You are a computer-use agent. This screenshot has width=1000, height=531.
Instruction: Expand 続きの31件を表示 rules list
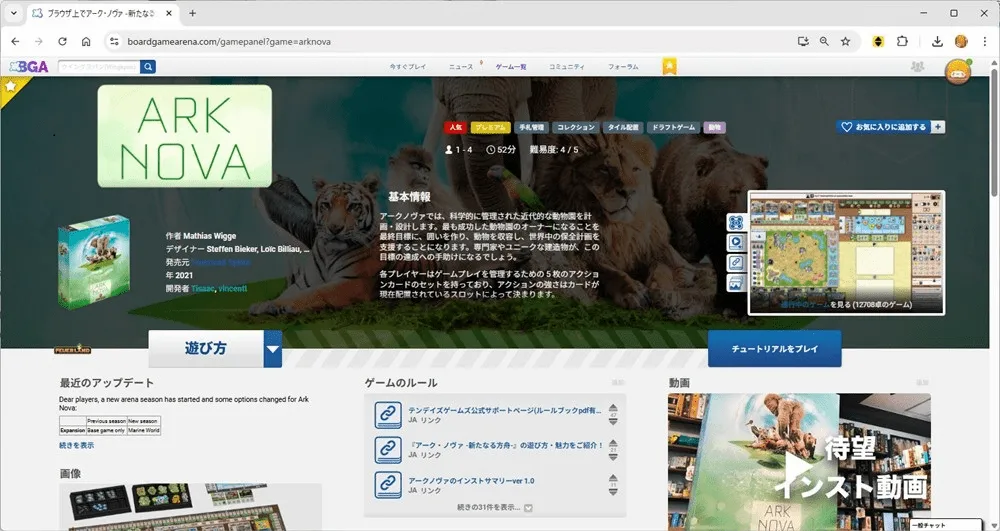pyautogui.click(x=494, y=507)
